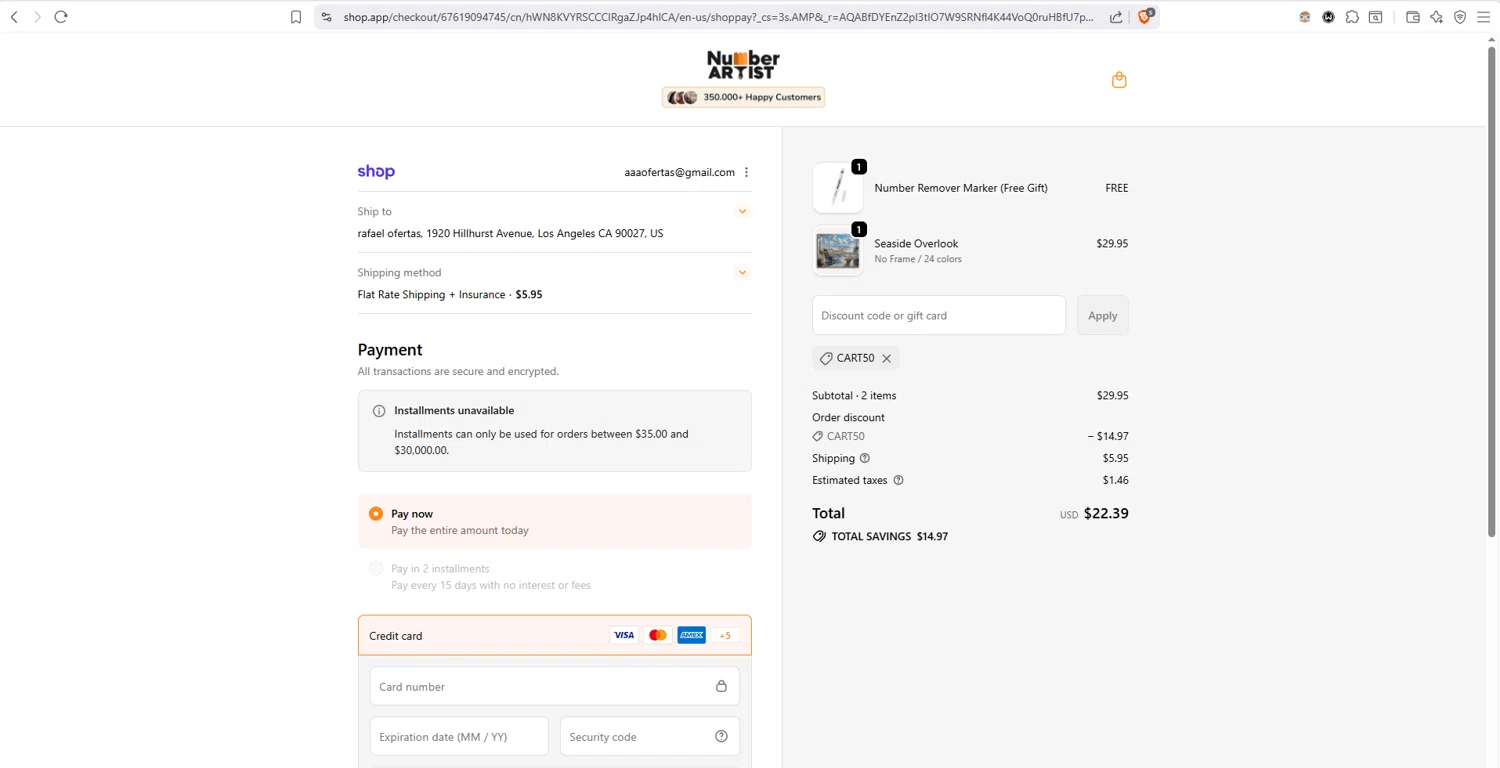Viewport: 1500px width, 768px height.
Task: Click the security code help icon
Action: pyautogui.click(x=721, y=736)
